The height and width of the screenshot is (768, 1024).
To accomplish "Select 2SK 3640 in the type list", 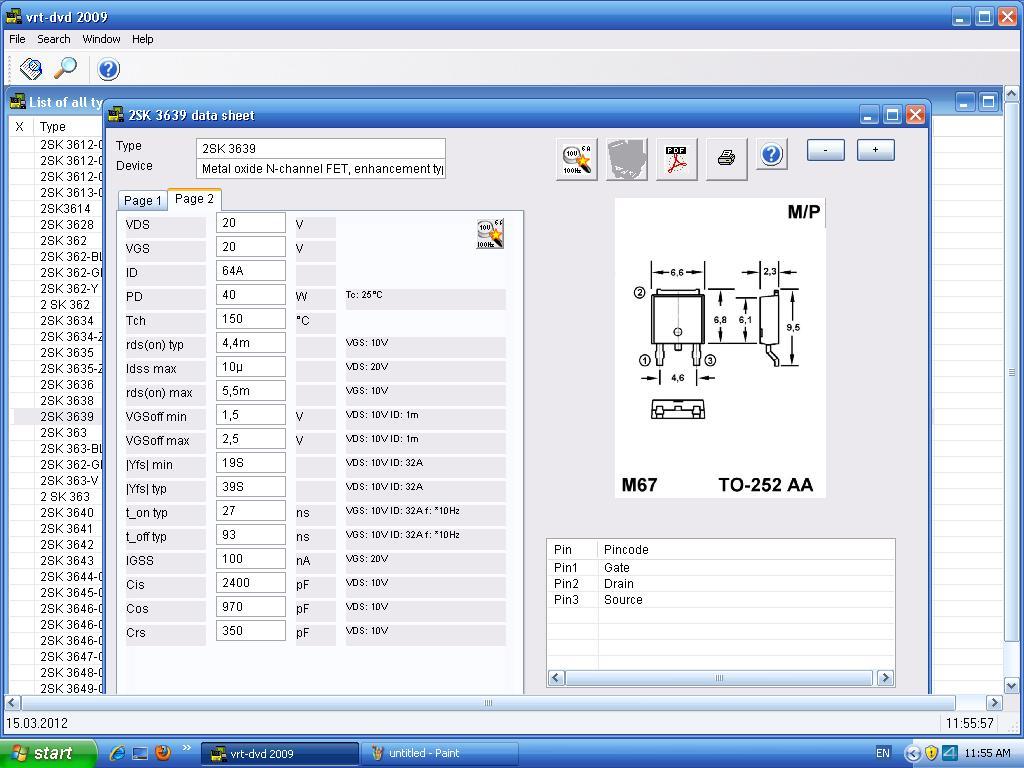I will point(66,513).
